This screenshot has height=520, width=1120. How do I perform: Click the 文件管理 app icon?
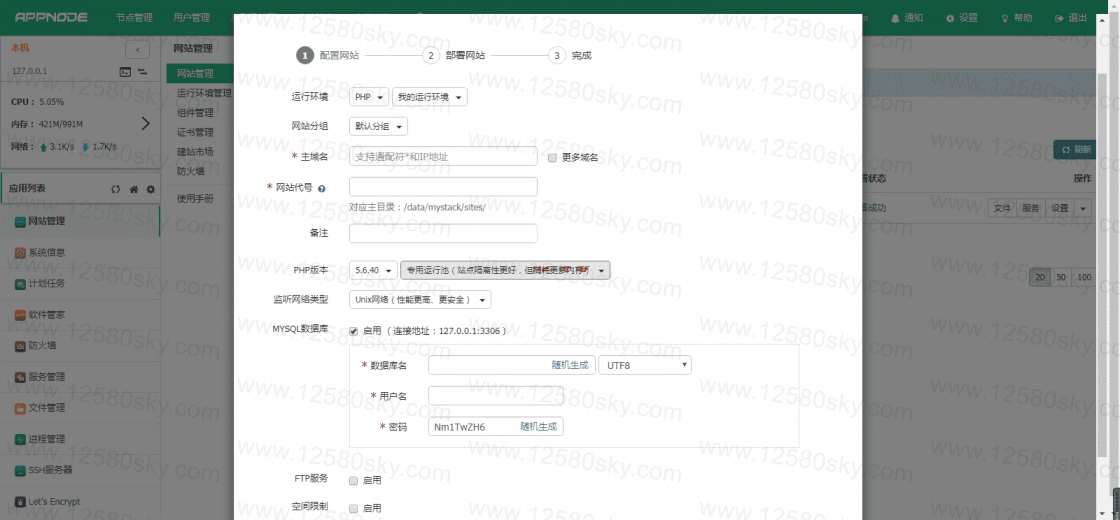pyautogui.click(x=21, y=408)
